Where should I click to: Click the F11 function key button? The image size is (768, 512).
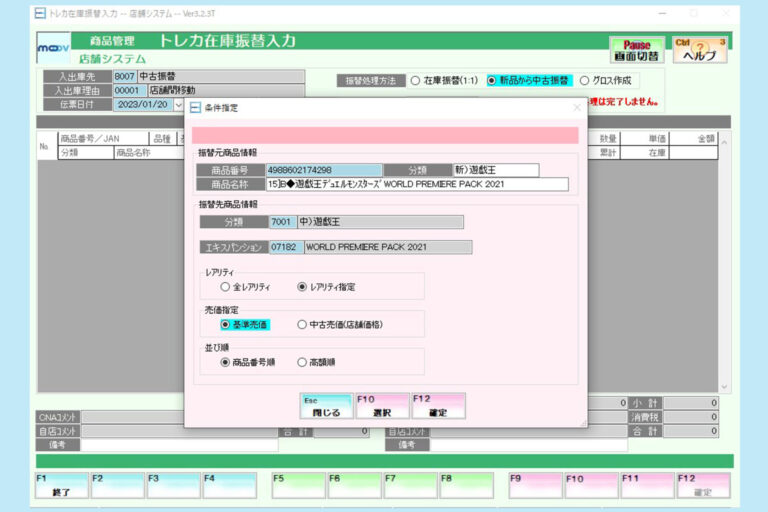click(648, 485)
